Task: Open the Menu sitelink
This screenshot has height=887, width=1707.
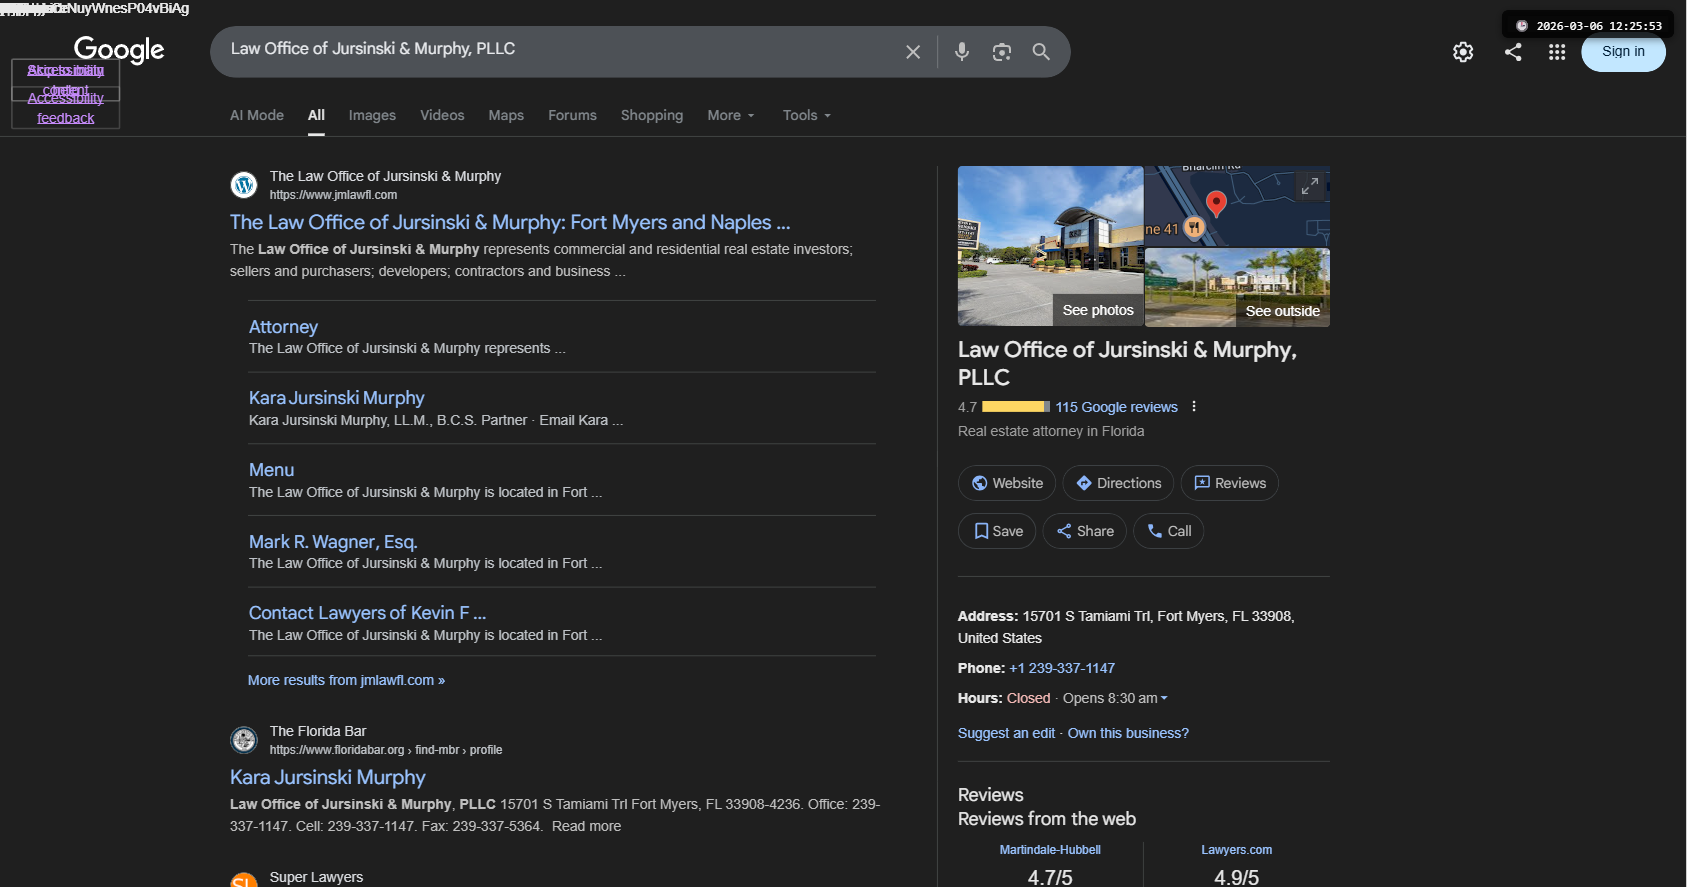Action: (x=271, y=470)
